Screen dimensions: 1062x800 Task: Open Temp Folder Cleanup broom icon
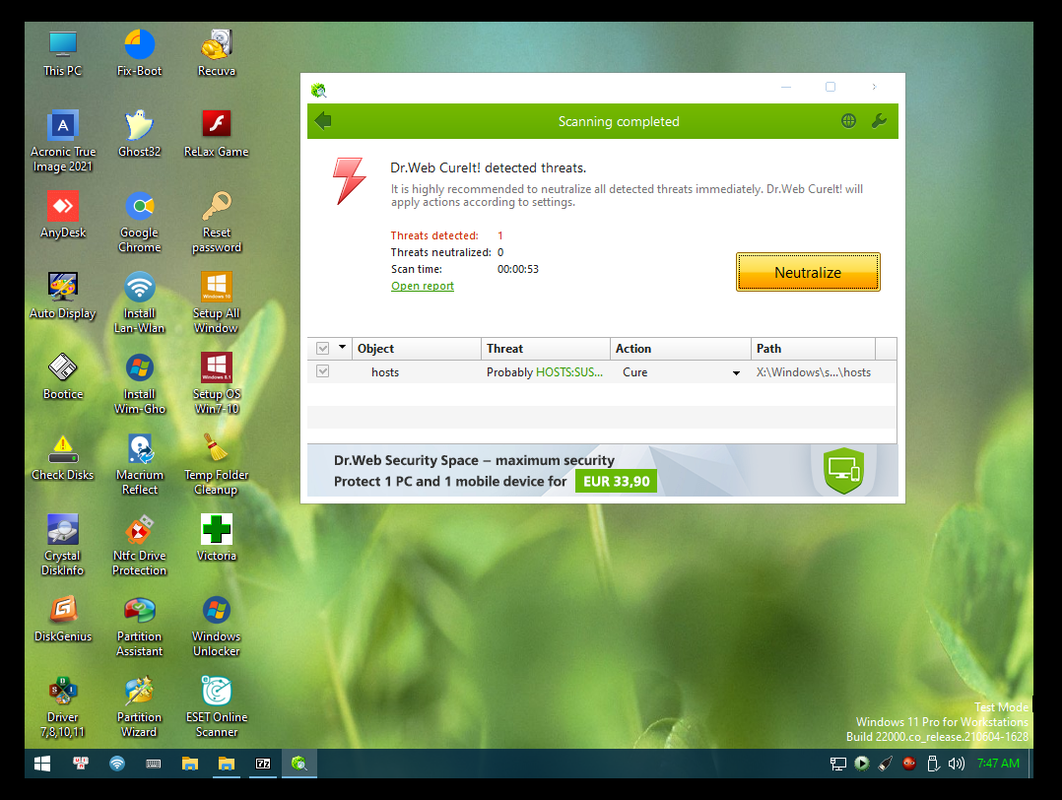pyautogui.click(x=217, y=465)
